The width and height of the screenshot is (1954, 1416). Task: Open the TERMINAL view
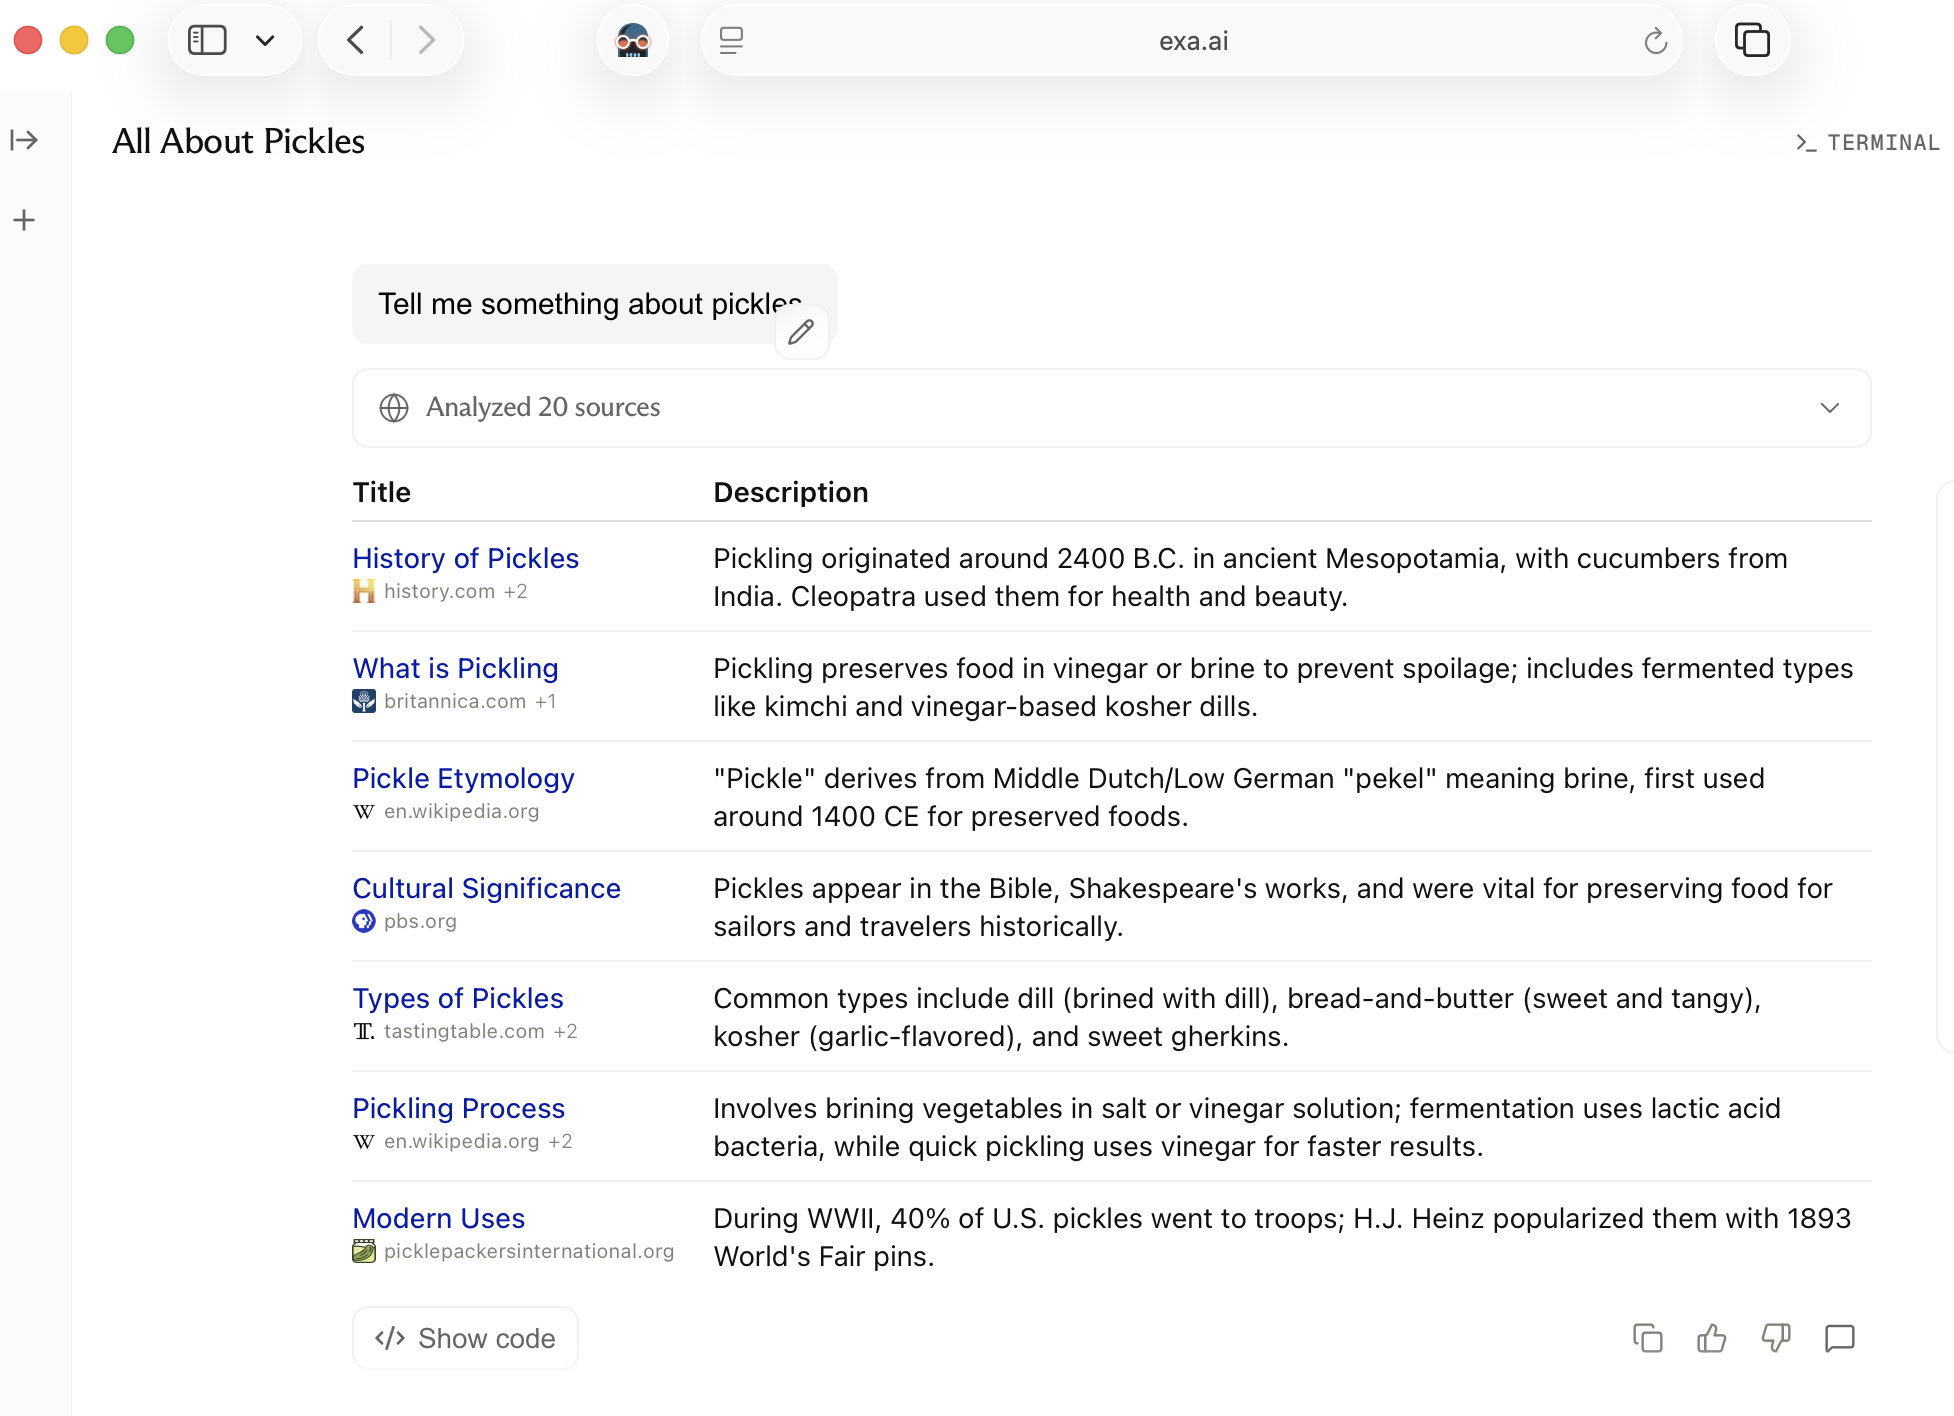pyautogui.click(x=1867, y=143)
